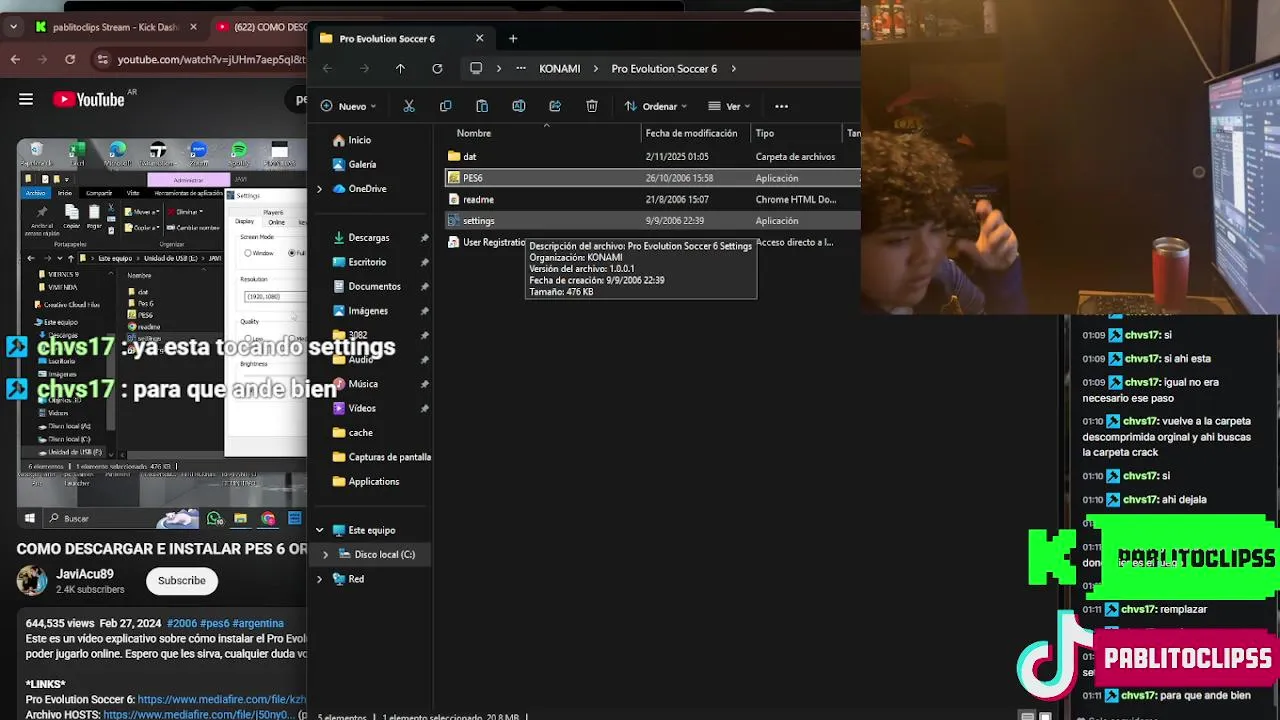Image resolution: width=1280 pixels, height=720 pixels.
Task: Open the JaviAcu89 channel avatar
Action: click(32, 581)
